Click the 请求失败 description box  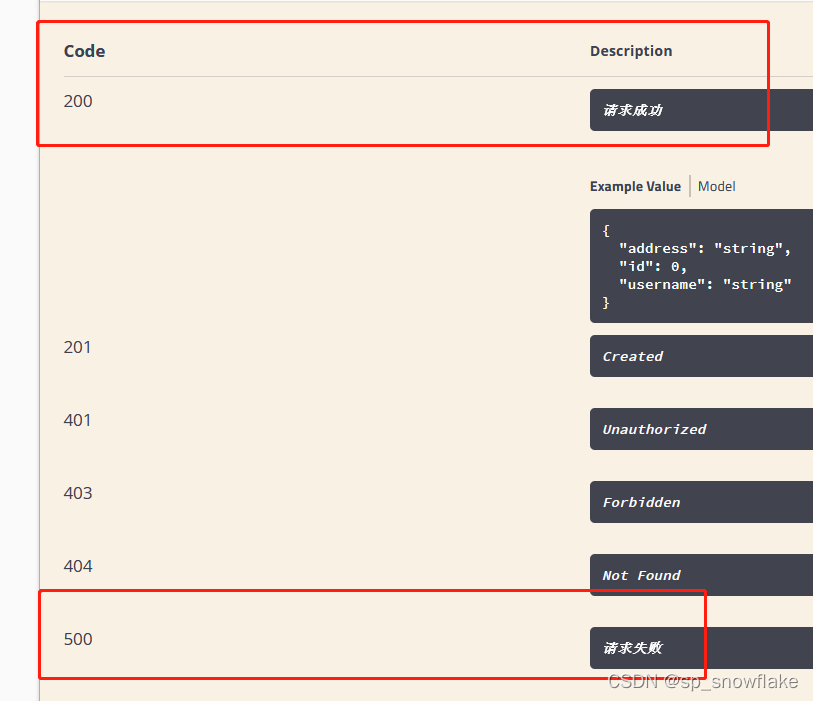pos(702,648)
